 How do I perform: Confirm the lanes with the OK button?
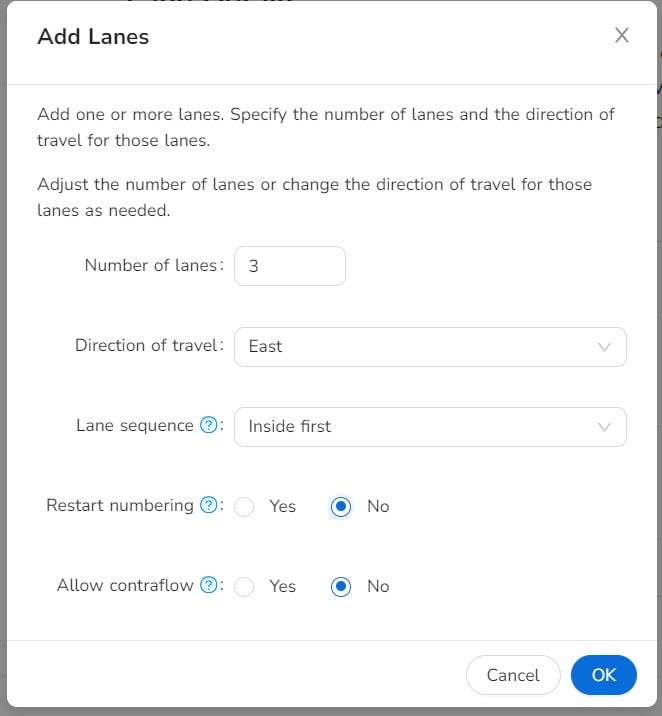(x=603, y=675)
